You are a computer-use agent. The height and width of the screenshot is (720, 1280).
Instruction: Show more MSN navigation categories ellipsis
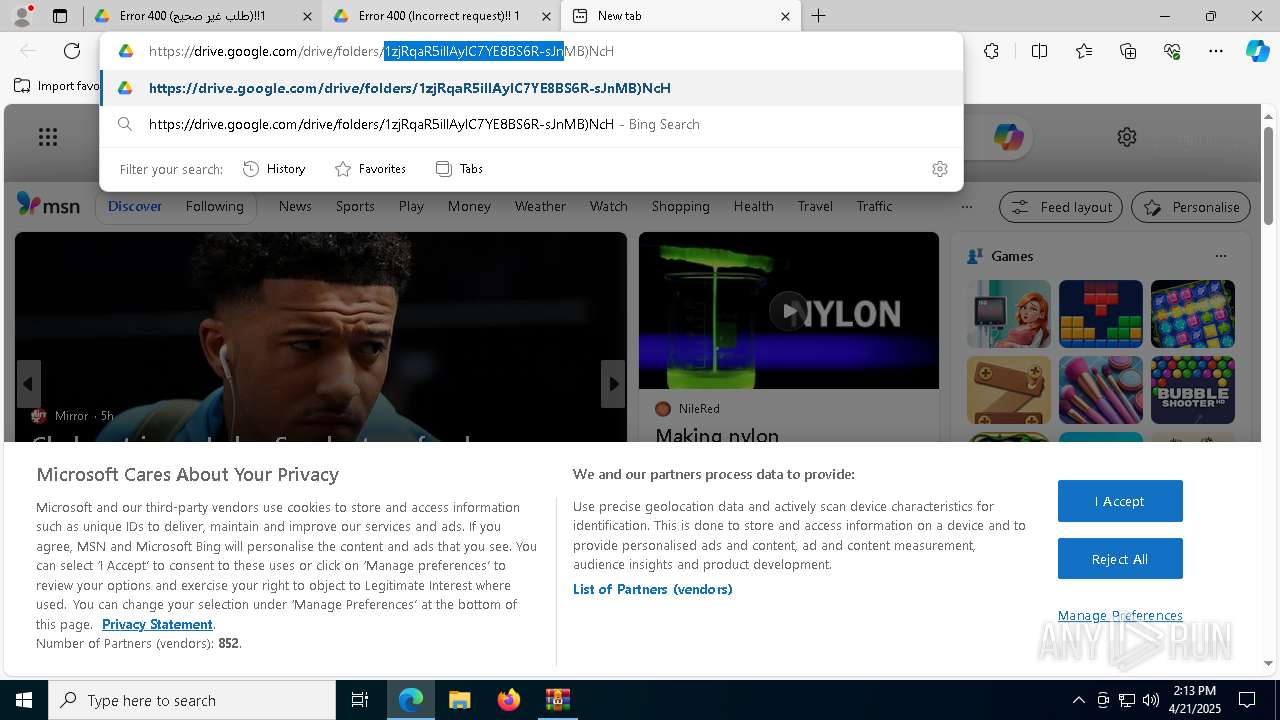point(966,207)
